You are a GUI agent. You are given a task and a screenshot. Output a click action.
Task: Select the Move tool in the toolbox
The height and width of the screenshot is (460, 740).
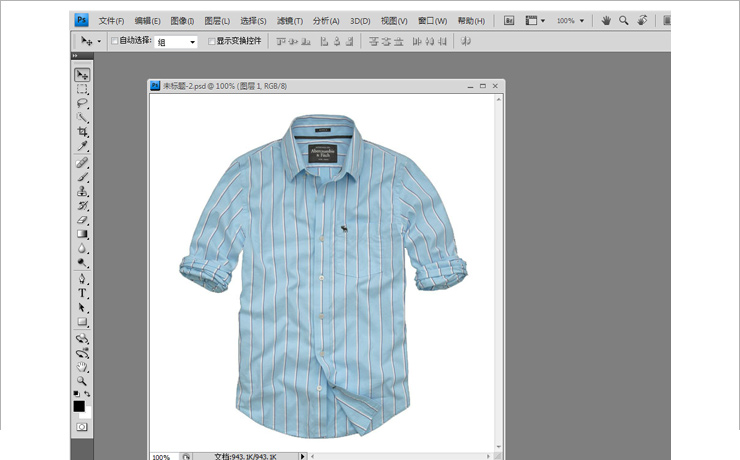click(82, 75)
